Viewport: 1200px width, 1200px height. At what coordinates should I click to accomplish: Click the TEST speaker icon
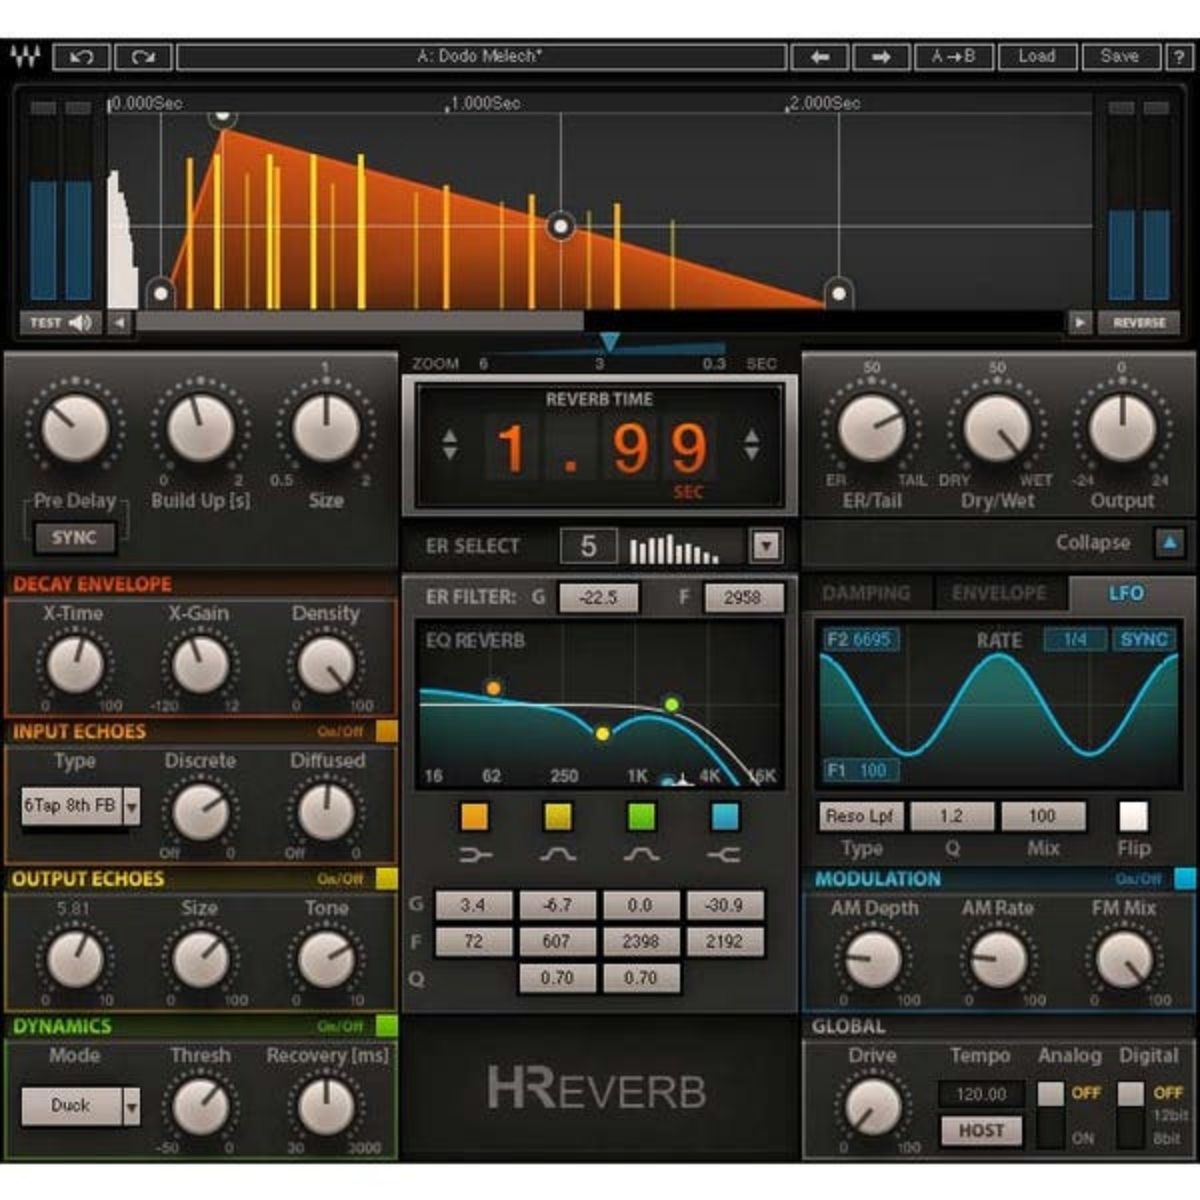point(80,323)
